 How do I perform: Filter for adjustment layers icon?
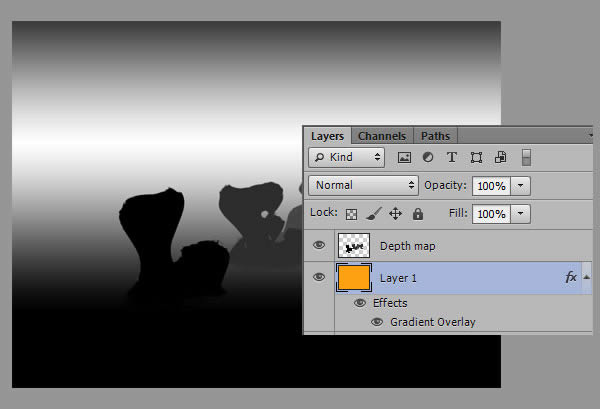coord(428,157)
